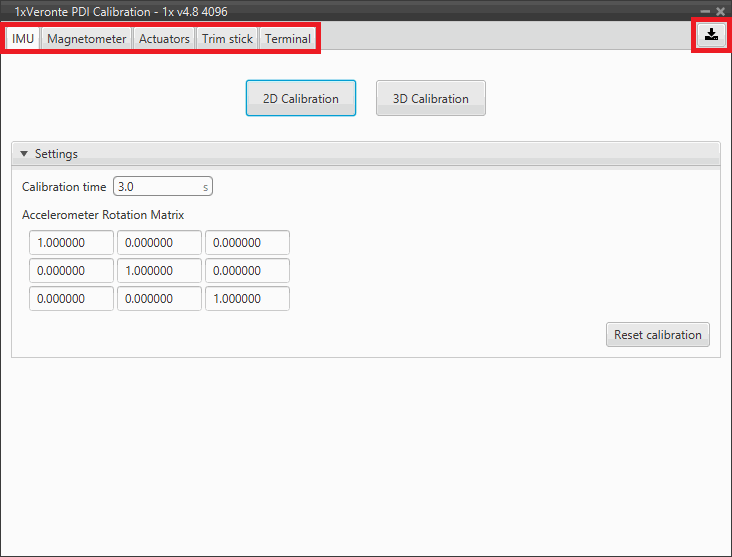732x557 pixels.
Task: Edit rotation matrix row 1 column 3
Action: point(247,243)
